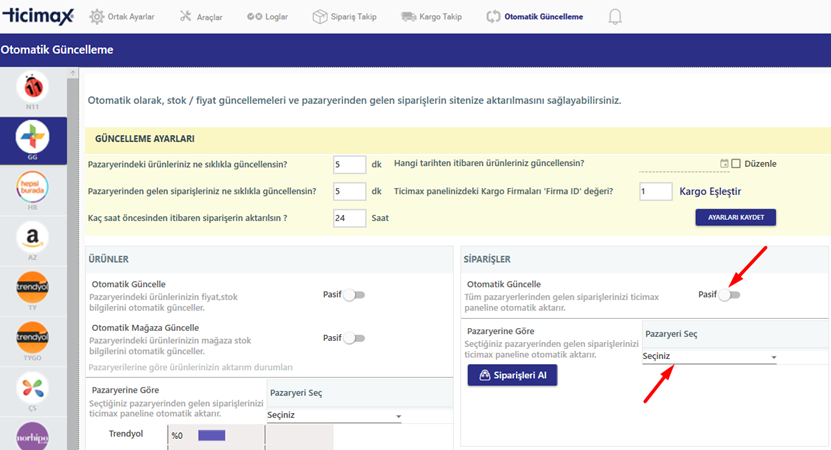831x450 pixels.
Task: Click the Ayarları Kaydet button
Action: click(736, 217)
